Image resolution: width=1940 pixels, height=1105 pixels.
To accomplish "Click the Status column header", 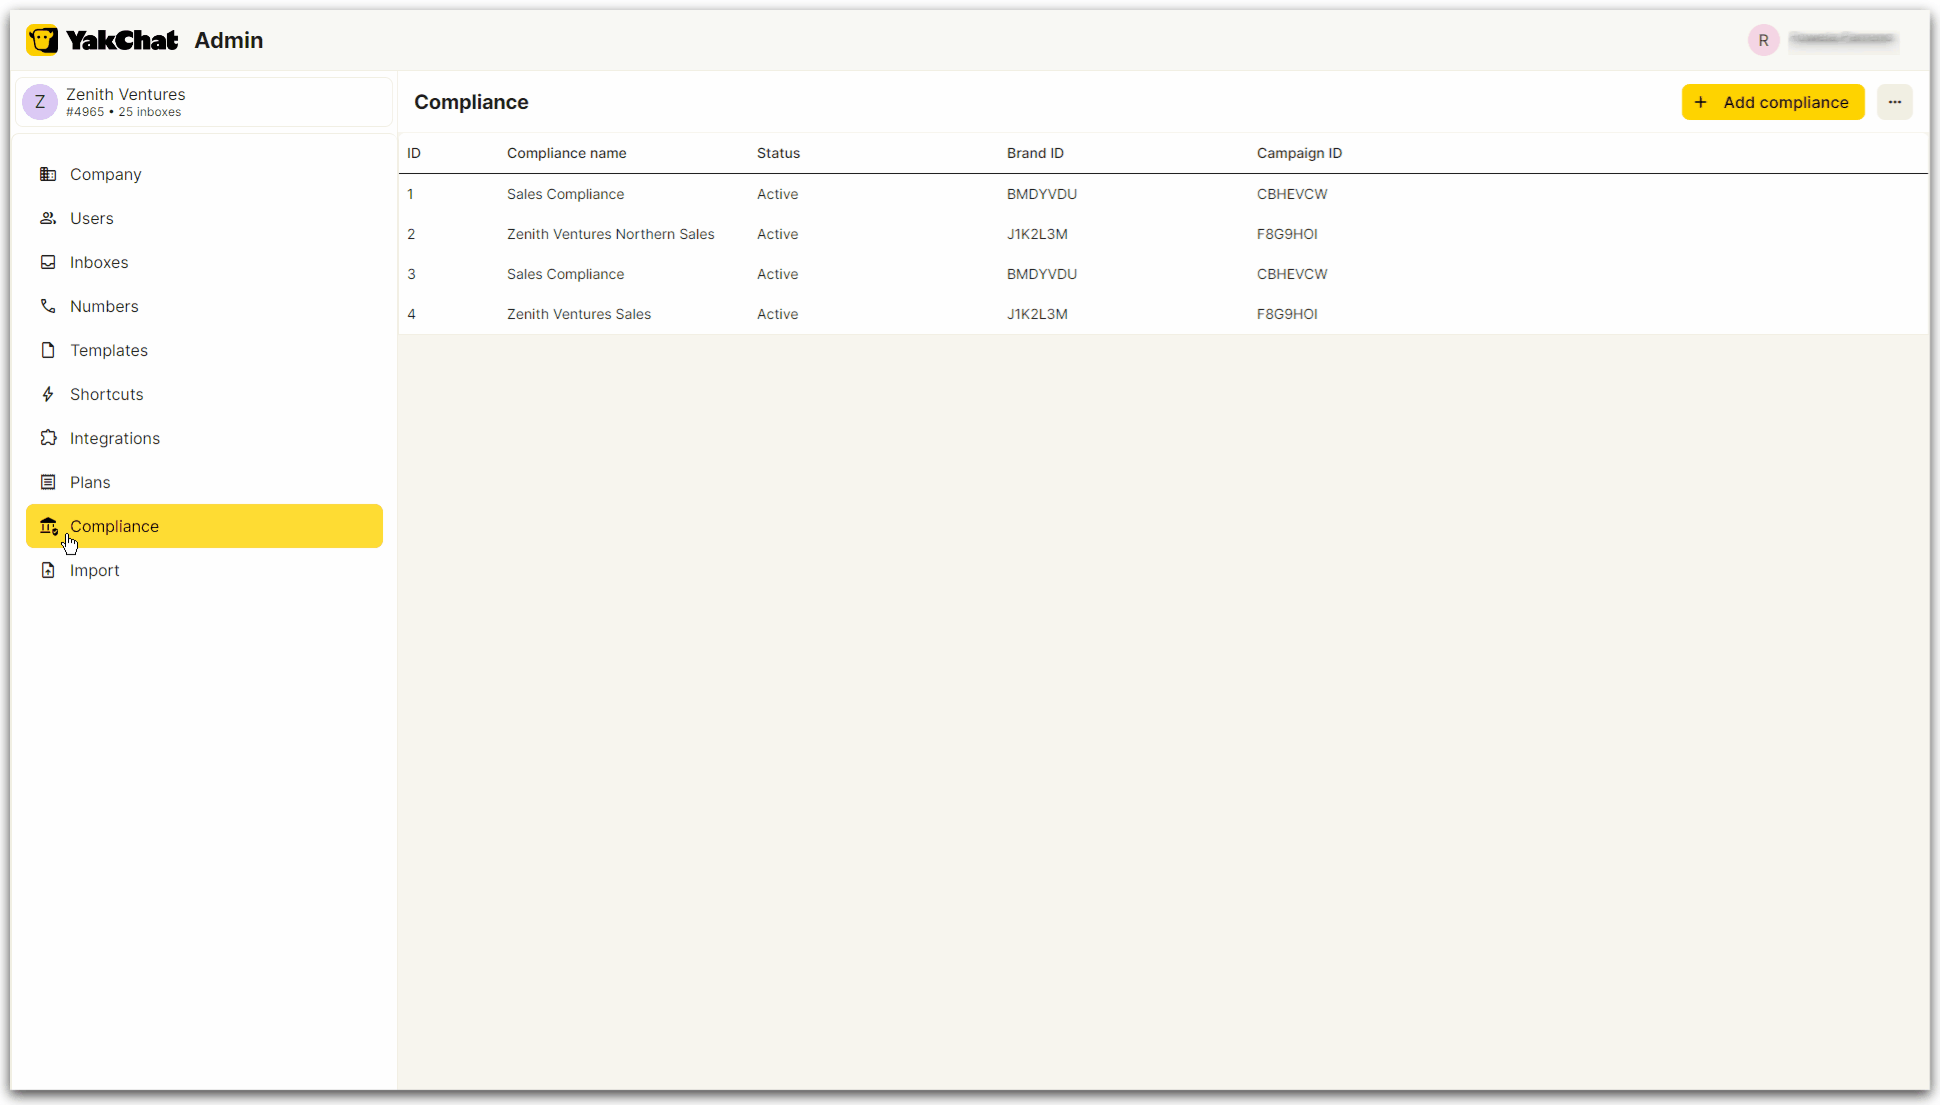I will pyautogui.click(x=778, y=153).
